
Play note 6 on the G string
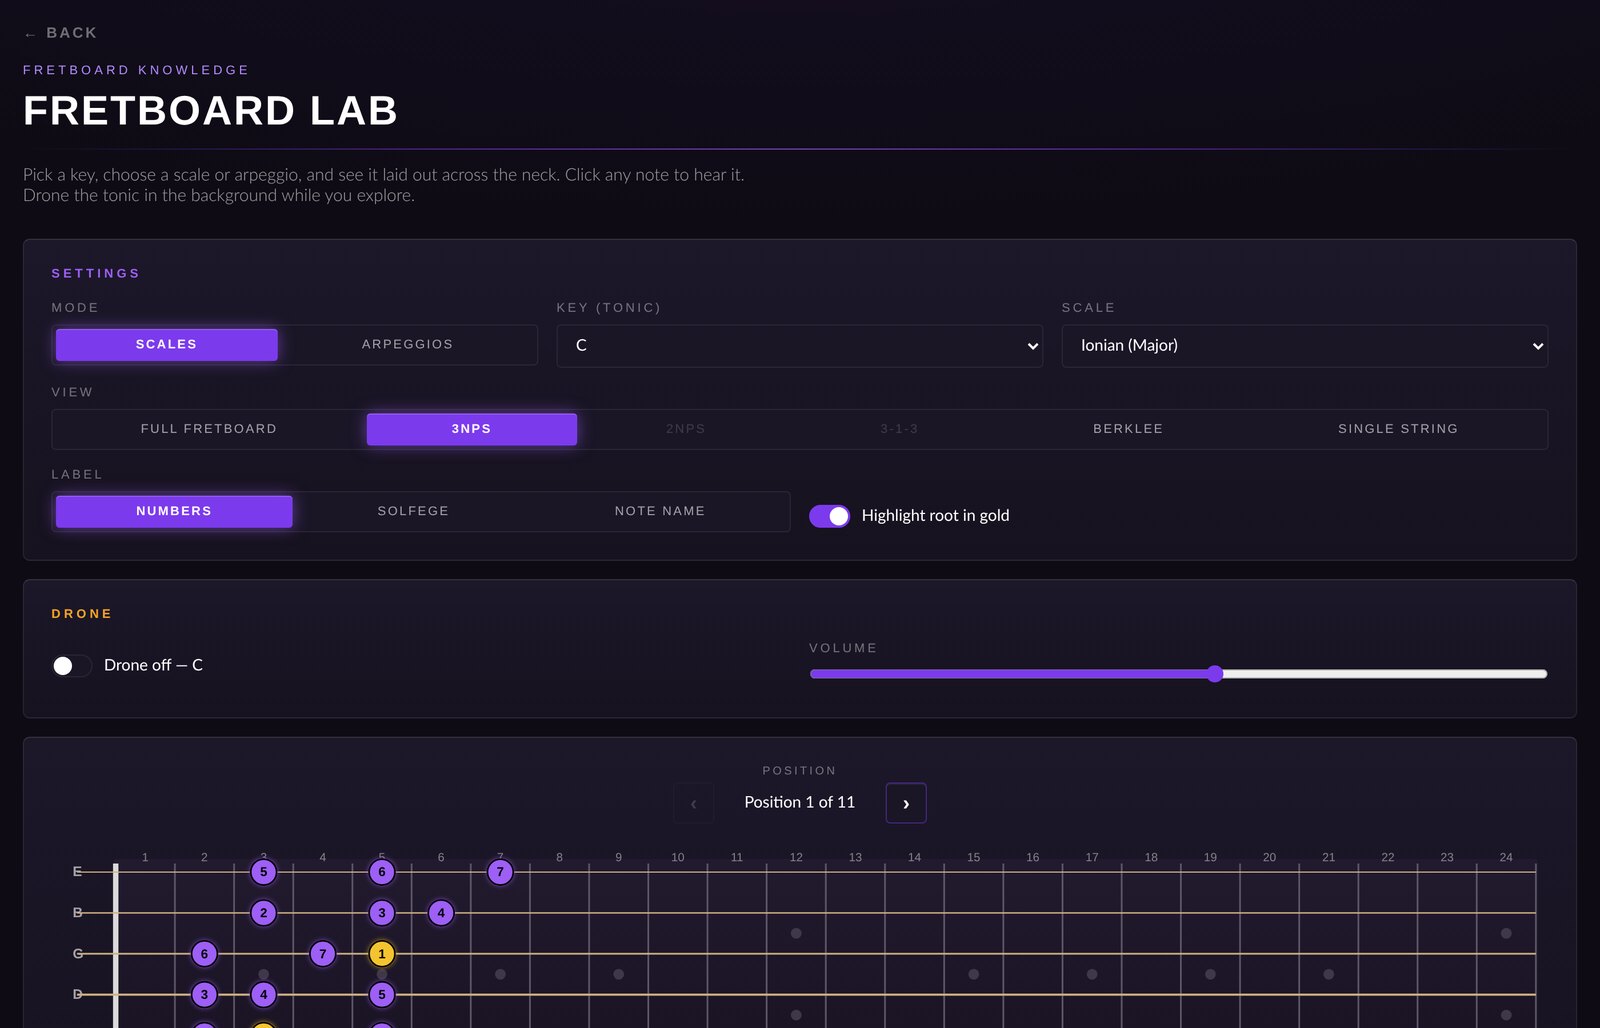tap(204, 954)
